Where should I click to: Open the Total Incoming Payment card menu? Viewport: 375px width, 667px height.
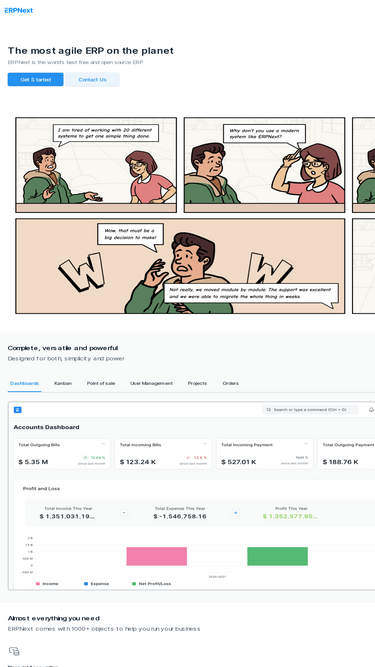point(306,444)
